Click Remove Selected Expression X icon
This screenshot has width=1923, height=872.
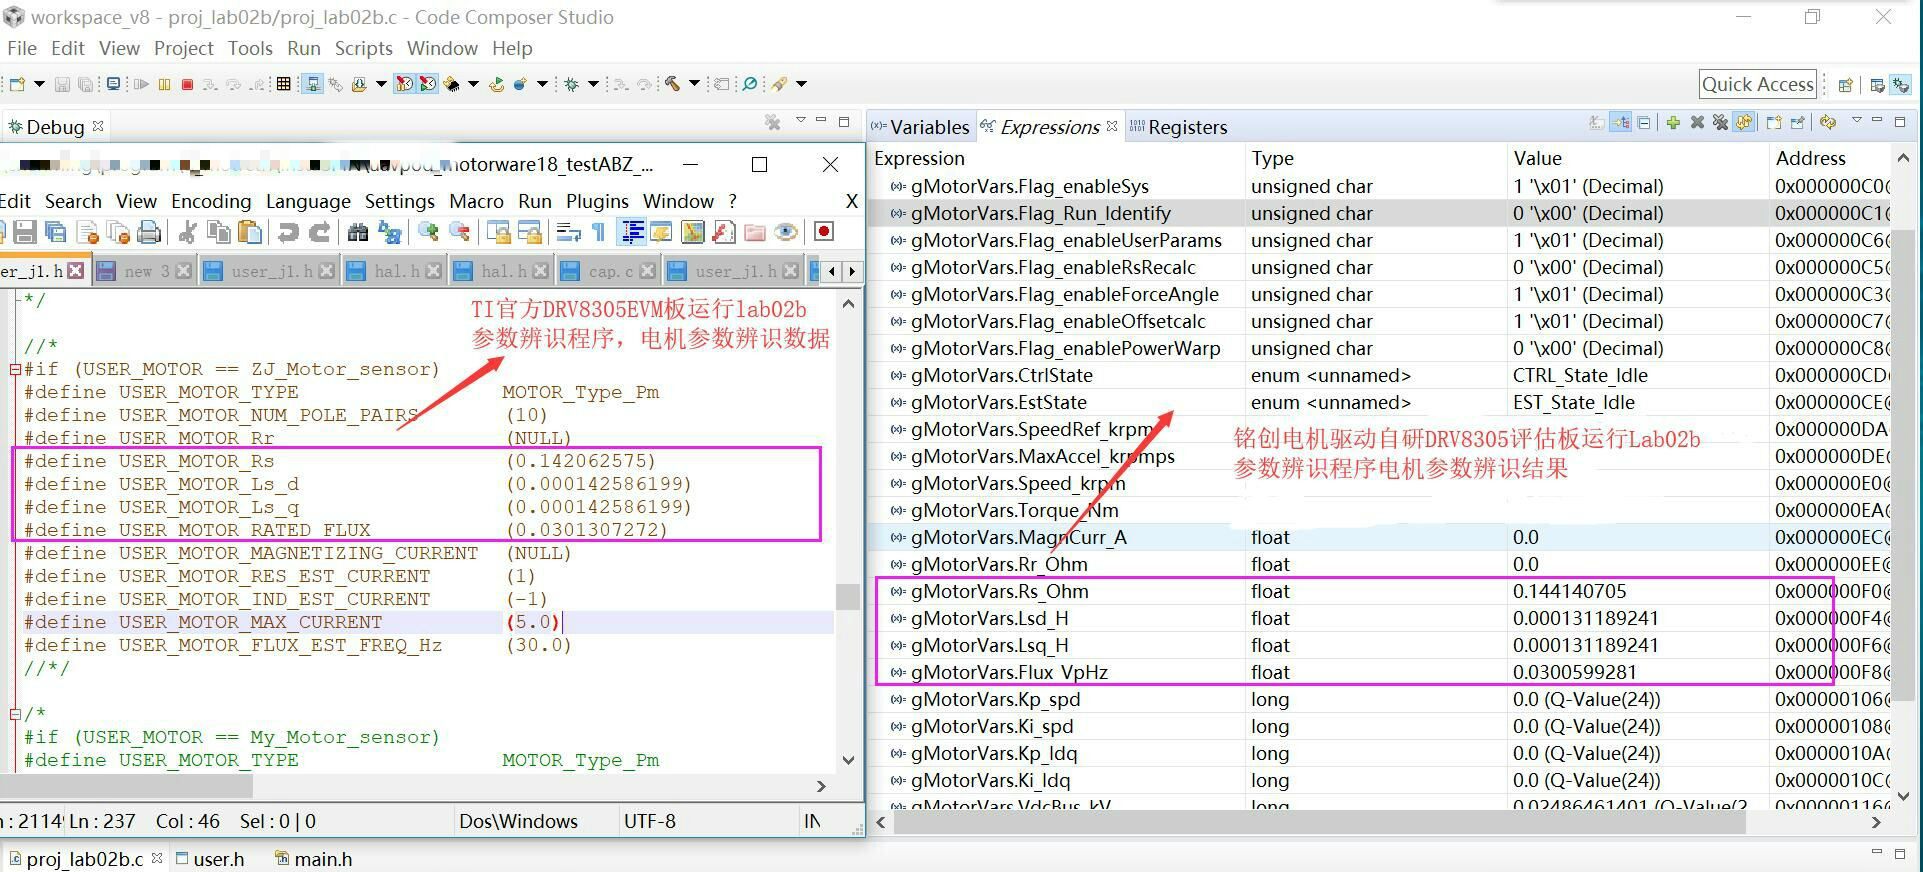[x=1697, y=123]
